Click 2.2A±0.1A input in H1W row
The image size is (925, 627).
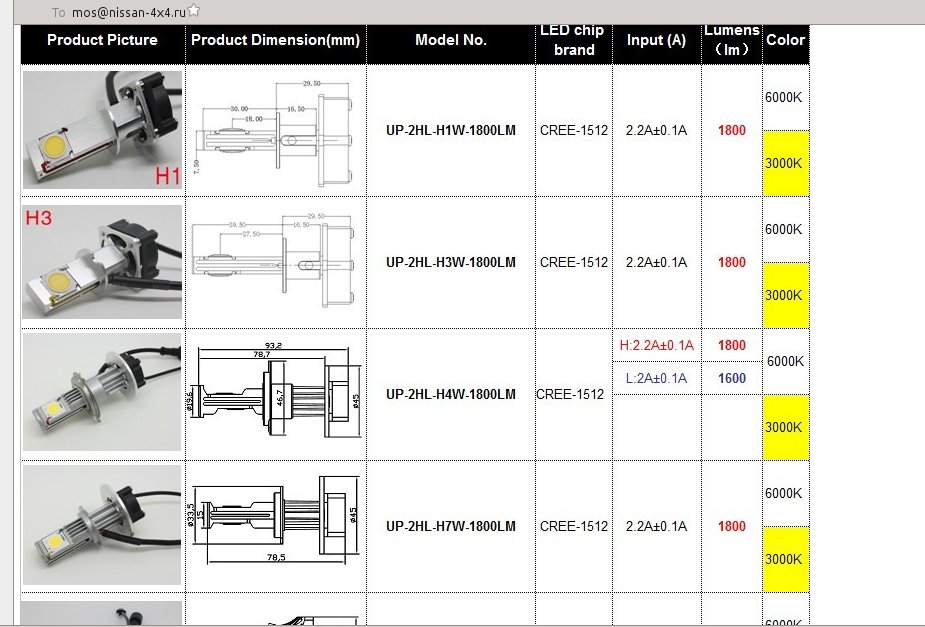(x=657, y=130)
